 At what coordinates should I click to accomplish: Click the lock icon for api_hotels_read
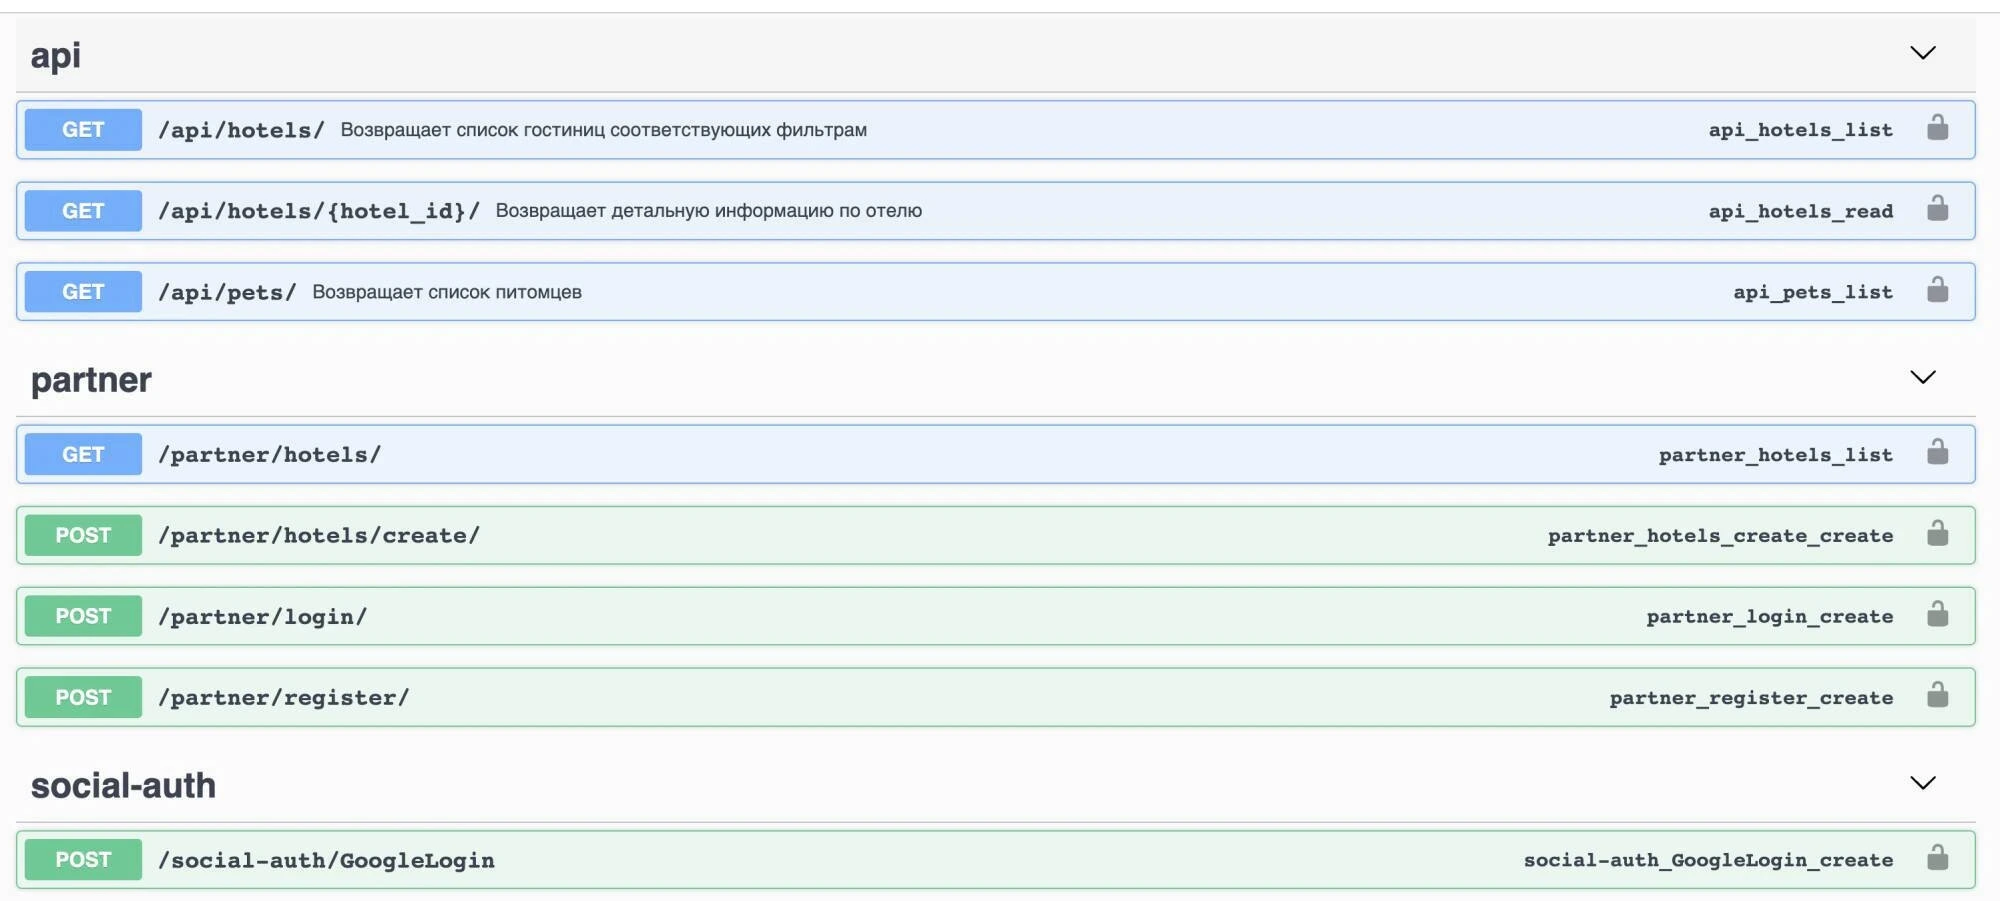pos(1937,209)
